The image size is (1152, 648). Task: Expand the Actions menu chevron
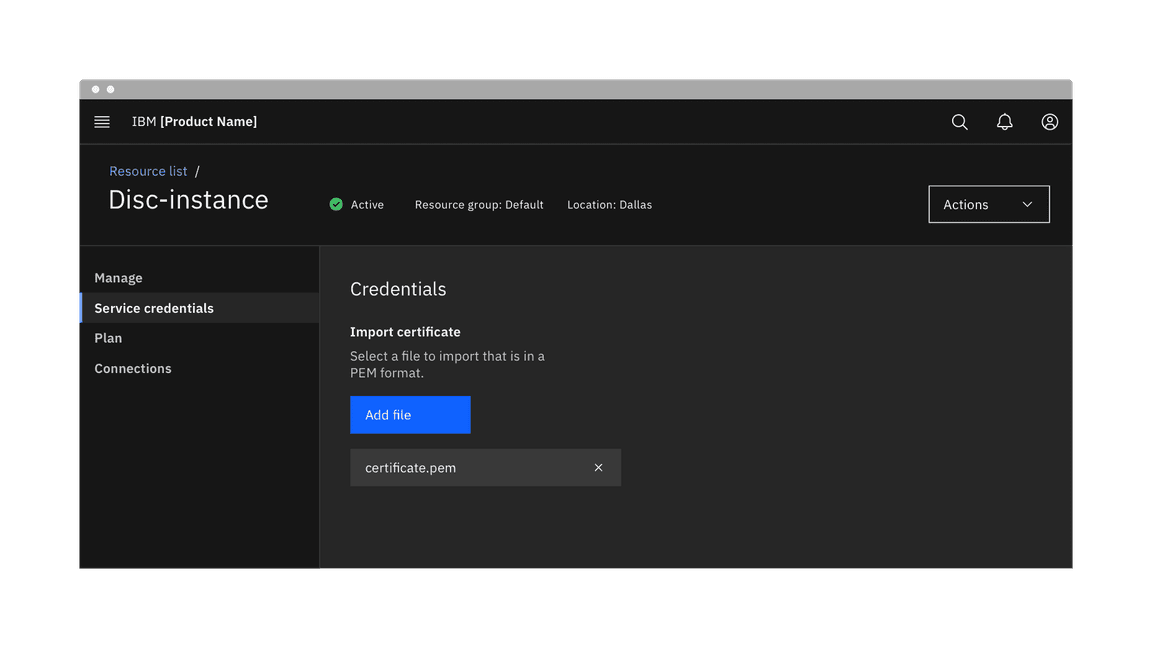coord(1026,204)
